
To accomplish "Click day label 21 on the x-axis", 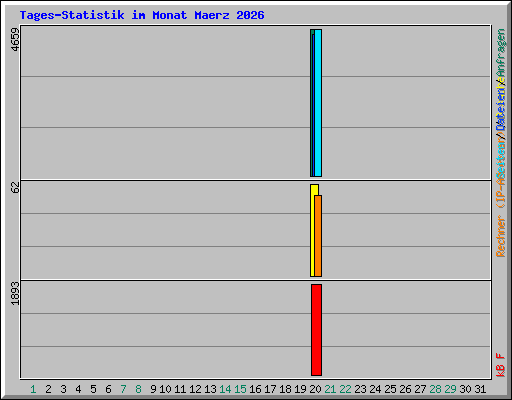I will click(x=330, y=389).
